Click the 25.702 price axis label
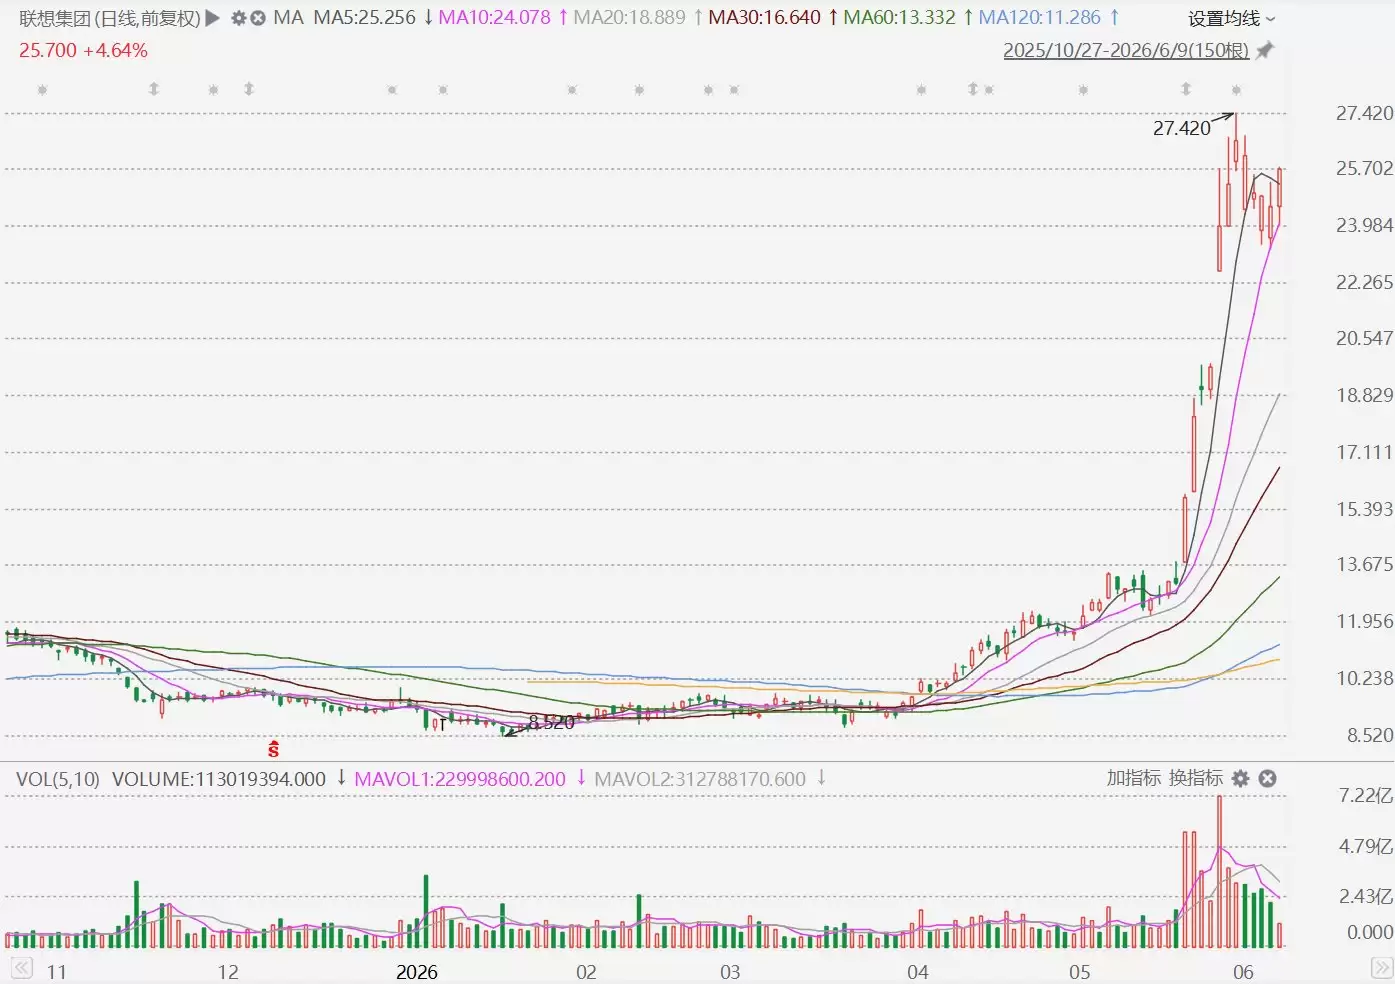This screenshot has height=984, width=1395. click(1364, 168)
